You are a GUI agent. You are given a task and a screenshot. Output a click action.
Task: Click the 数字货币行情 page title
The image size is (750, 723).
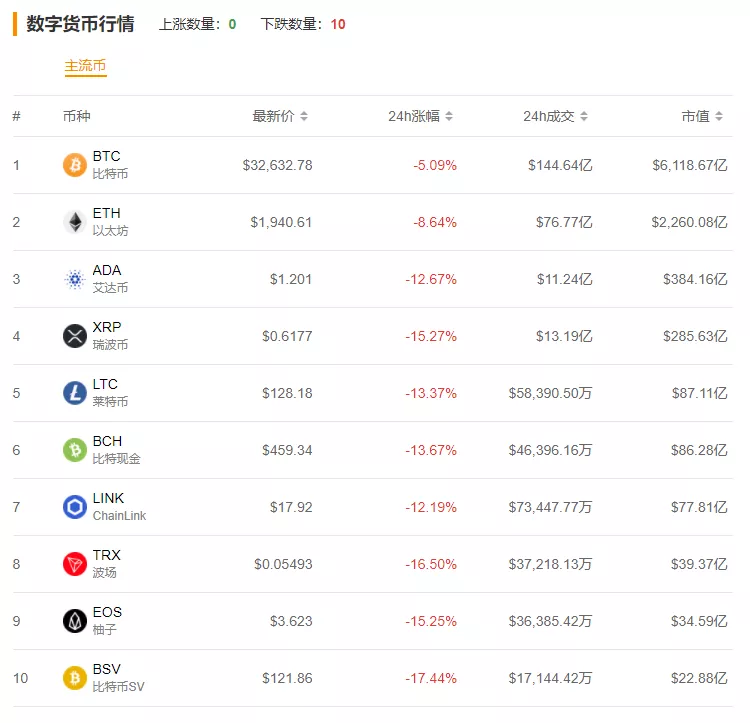pos(80,24)
